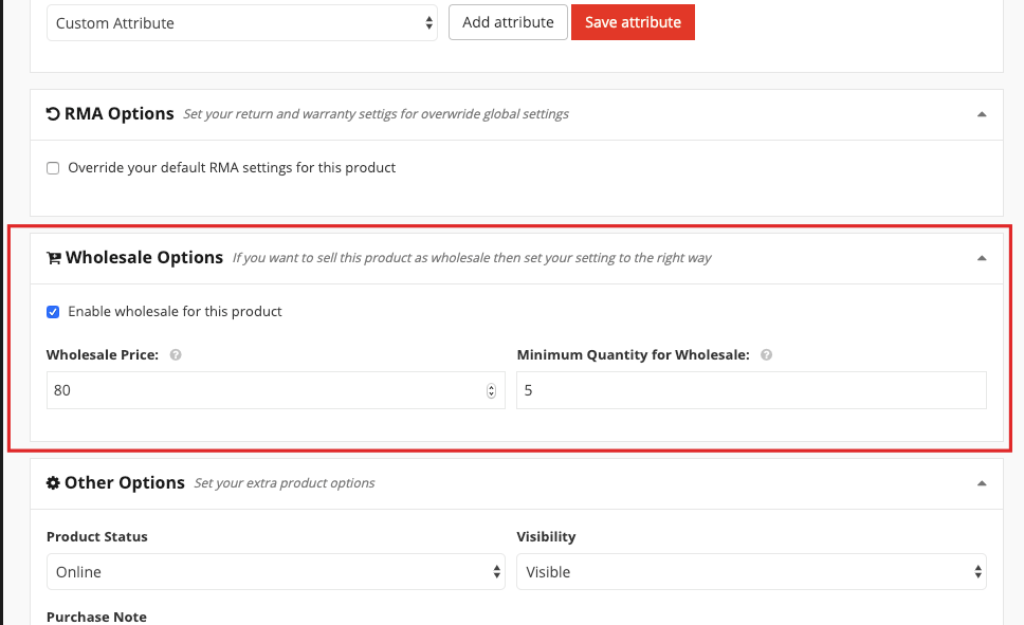Click the Minimum Quantity for Wholesale field
The width and height of the screenshot is (1024, 625).
point(750,391)
